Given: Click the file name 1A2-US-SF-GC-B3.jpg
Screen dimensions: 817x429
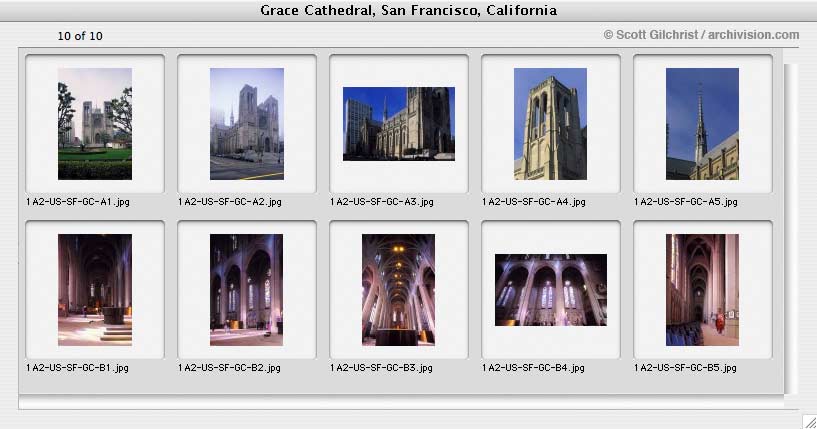Looking at the screenshot, I should point(381,367).
